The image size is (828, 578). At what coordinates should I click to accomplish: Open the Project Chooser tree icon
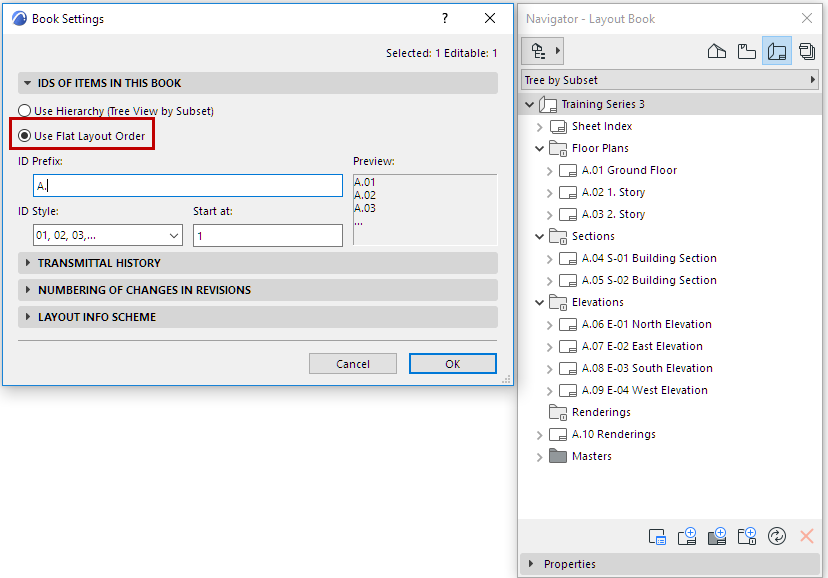(x=538, y=51)
